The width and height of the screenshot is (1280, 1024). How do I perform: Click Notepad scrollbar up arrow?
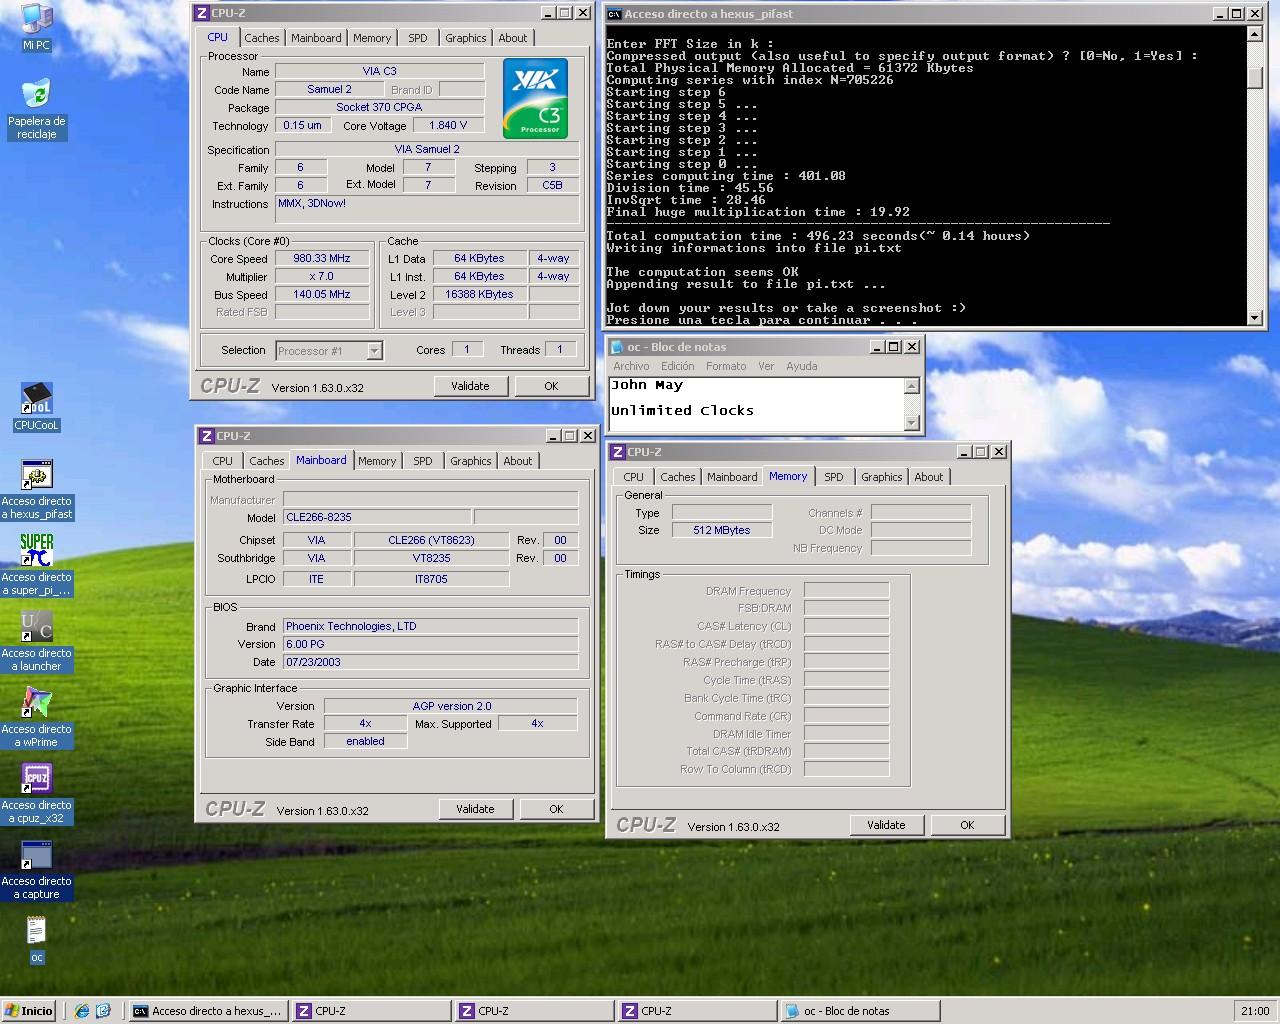[x=911, y=386]
